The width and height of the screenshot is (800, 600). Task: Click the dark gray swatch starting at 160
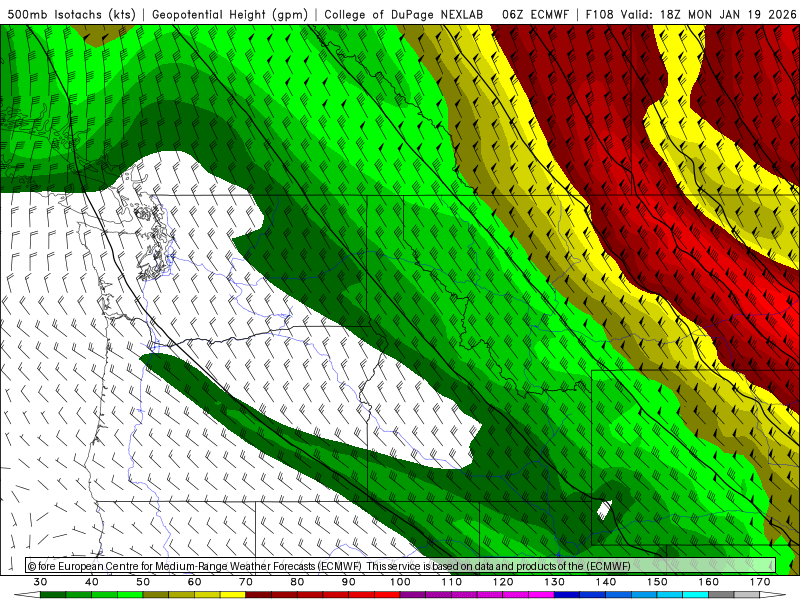pyautogui.click(x=721, y=595)
